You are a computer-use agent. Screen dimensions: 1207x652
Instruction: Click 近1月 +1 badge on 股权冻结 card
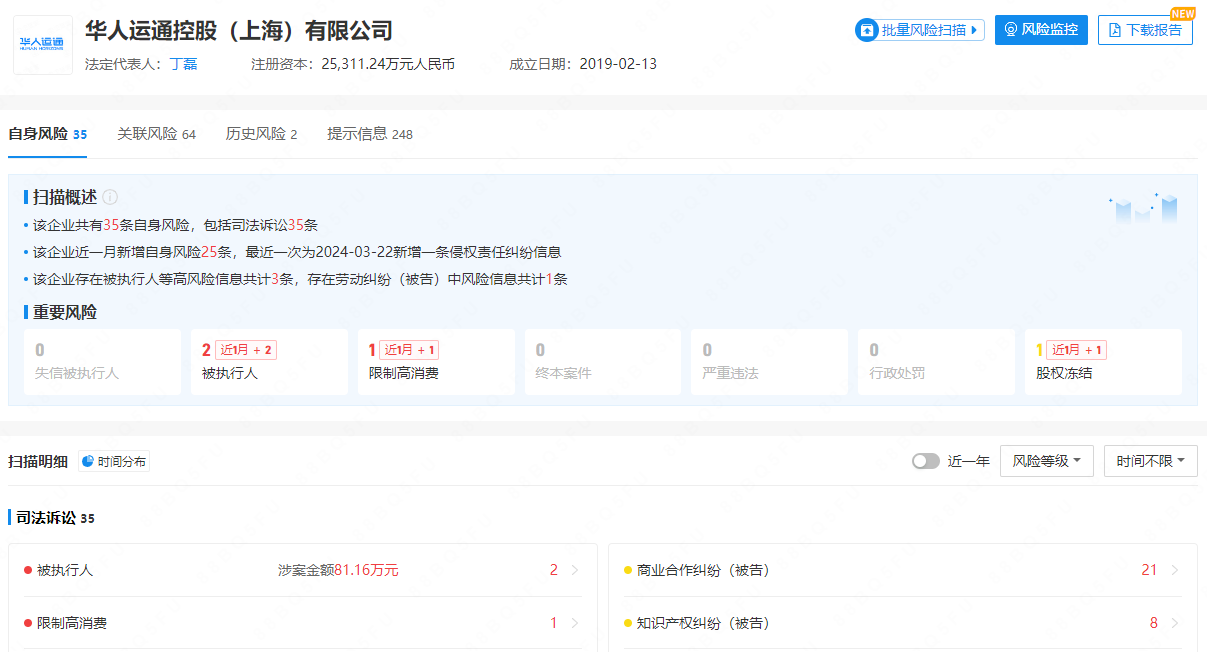pos(1076,350)
